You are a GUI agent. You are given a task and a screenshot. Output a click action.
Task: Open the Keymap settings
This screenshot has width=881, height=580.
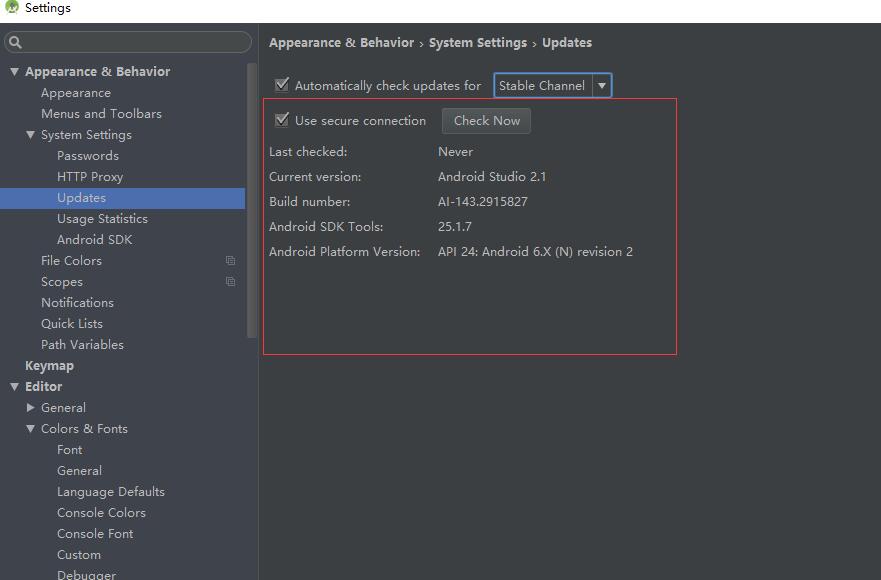pos(49,366)
